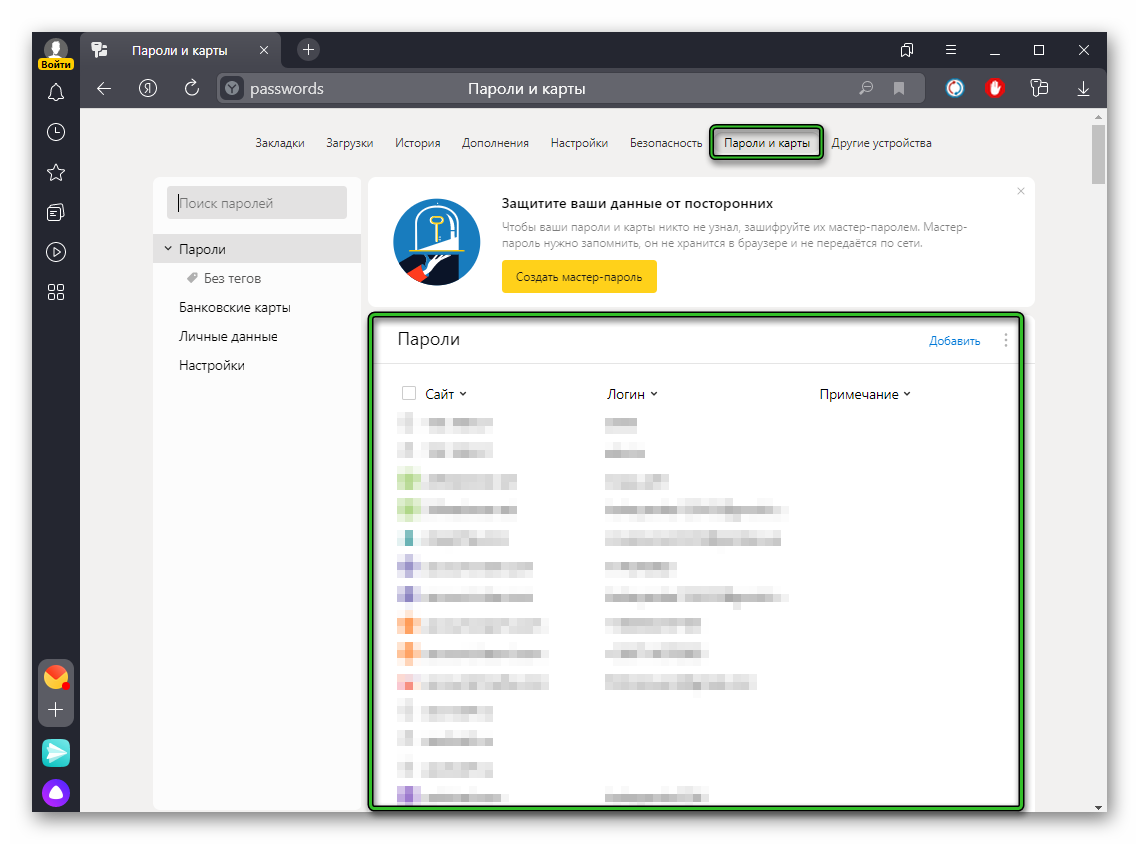This screenshot has height=844, width=1139.
Task: Click the Добавить link
Action: click(954, 341)
